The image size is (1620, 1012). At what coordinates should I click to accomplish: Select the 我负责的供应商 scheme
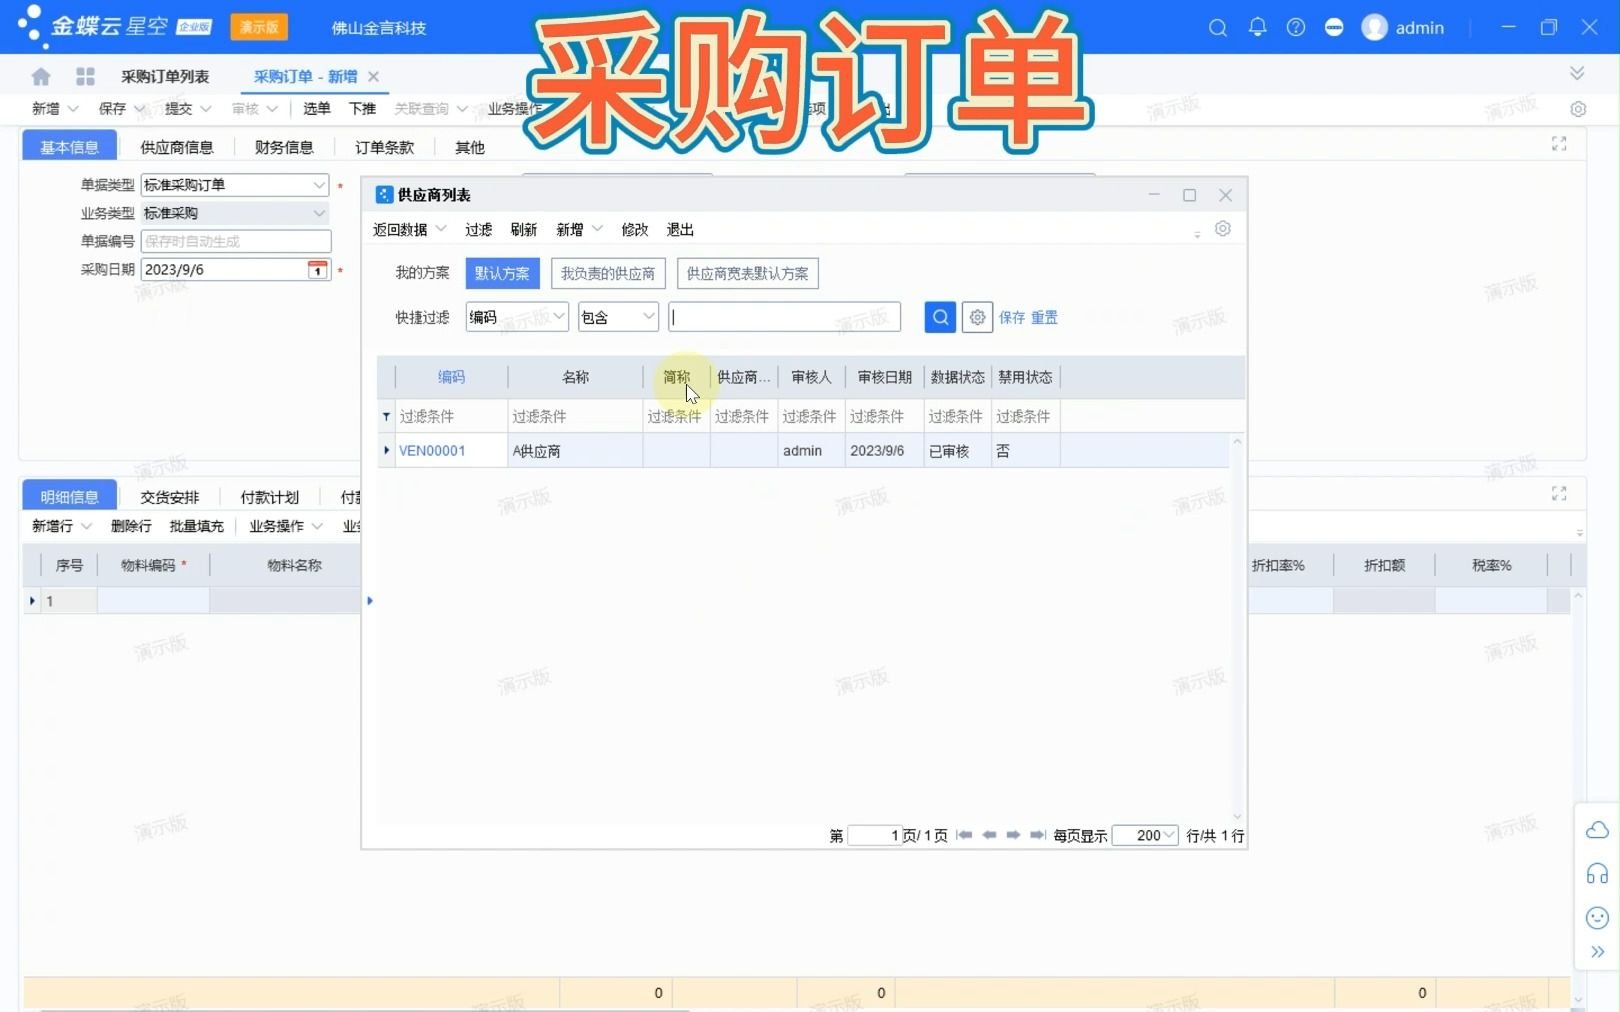pyautogui.click(x=607, y=273)
